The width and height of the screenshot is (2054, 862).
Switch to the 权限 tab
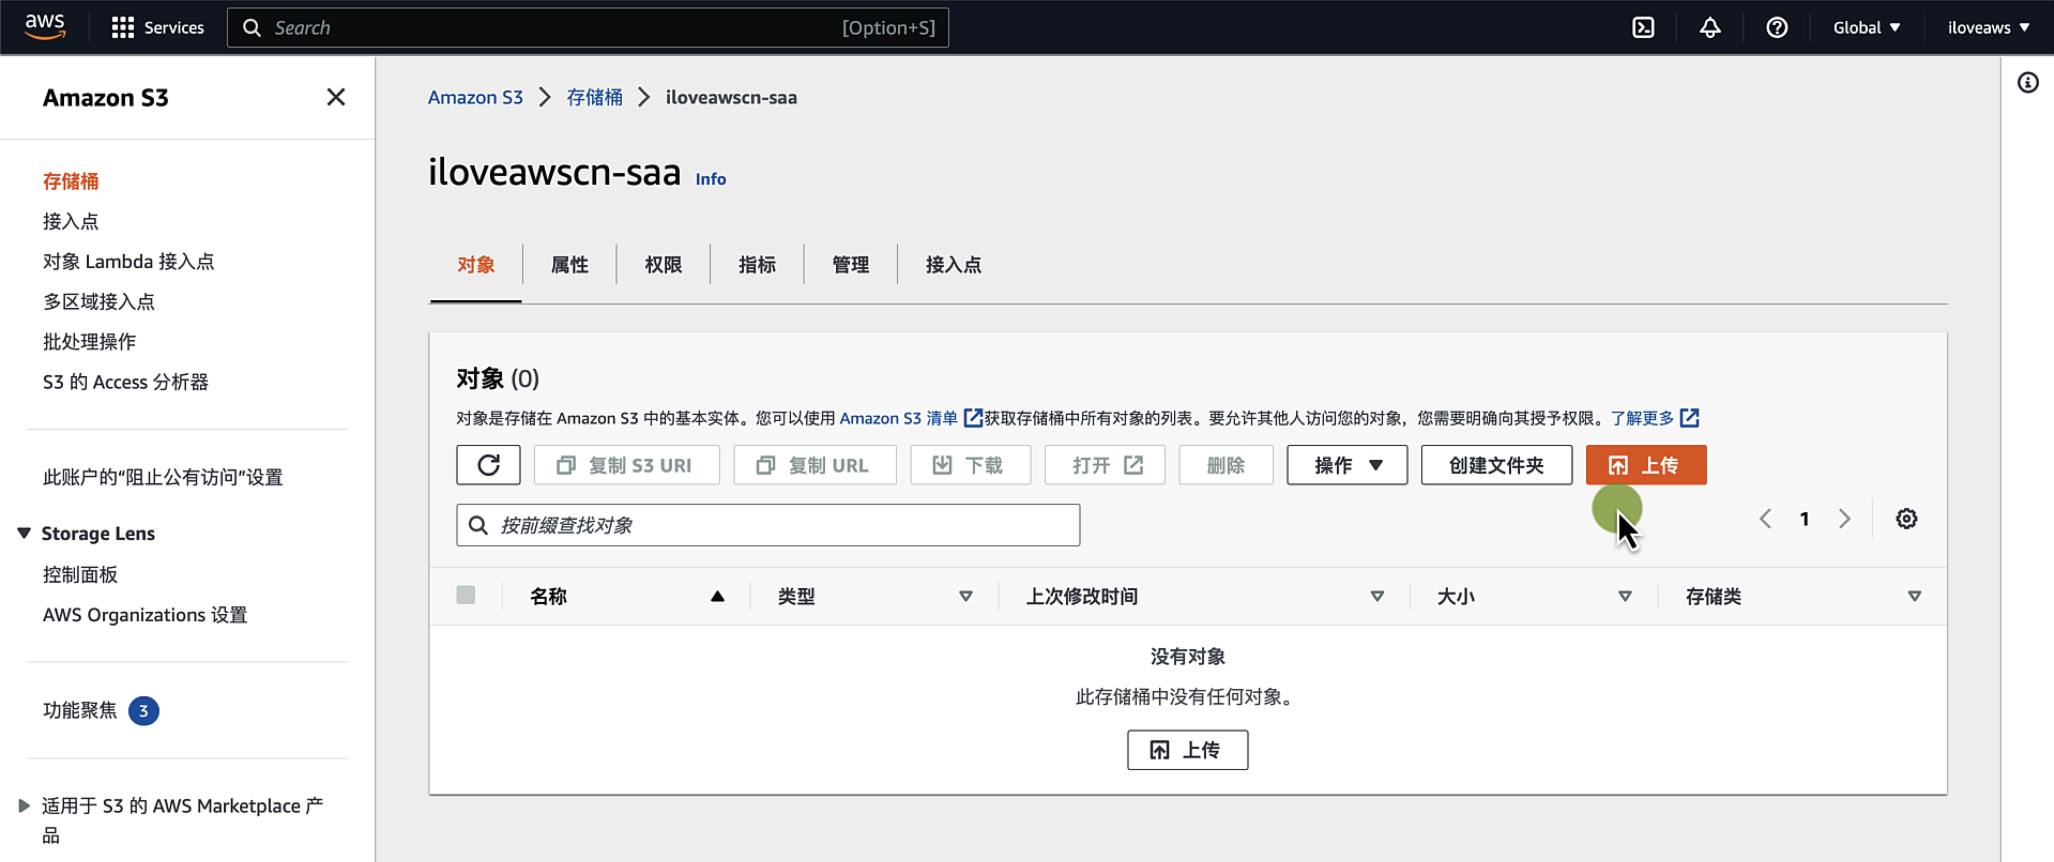[663, 265]
